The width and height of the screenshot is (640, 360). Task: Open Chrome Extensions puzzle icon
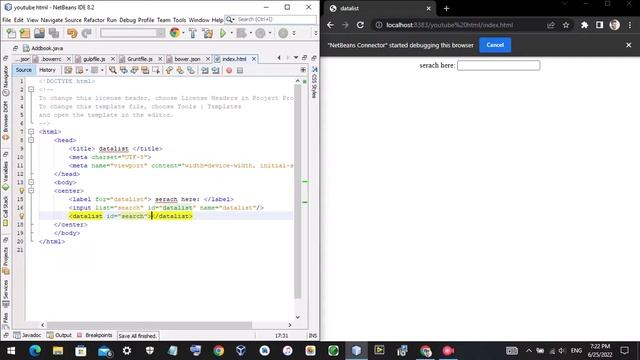(x=584, y=25)
